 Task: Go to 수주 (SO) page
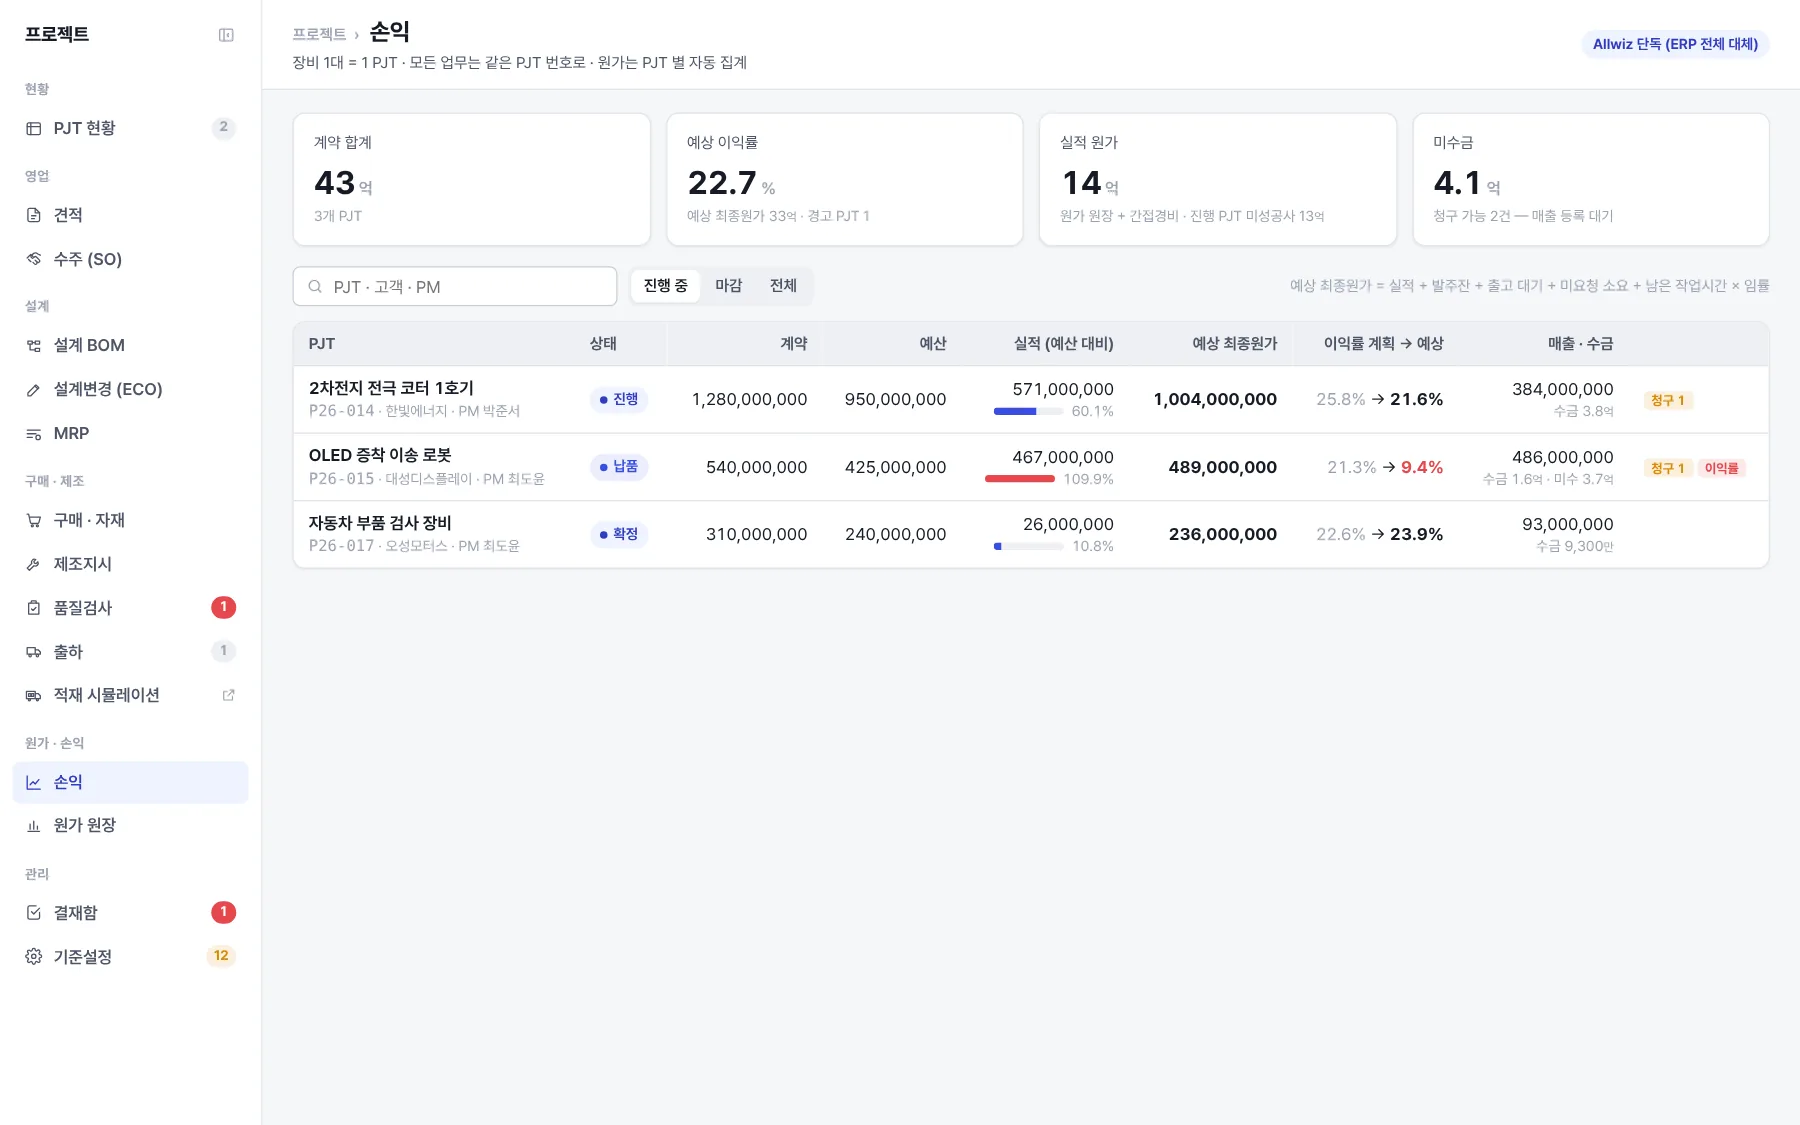click(x=130, y=259)
